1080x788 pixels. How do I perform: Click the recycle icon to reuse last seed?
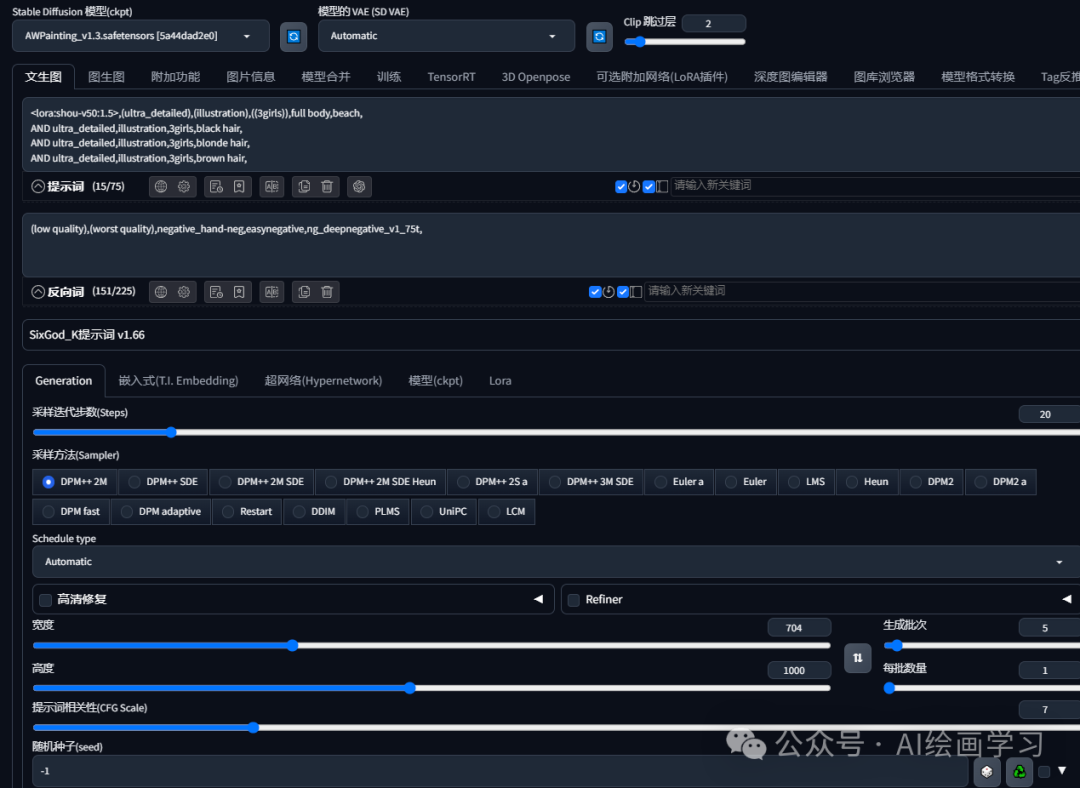click(1019, 771)
